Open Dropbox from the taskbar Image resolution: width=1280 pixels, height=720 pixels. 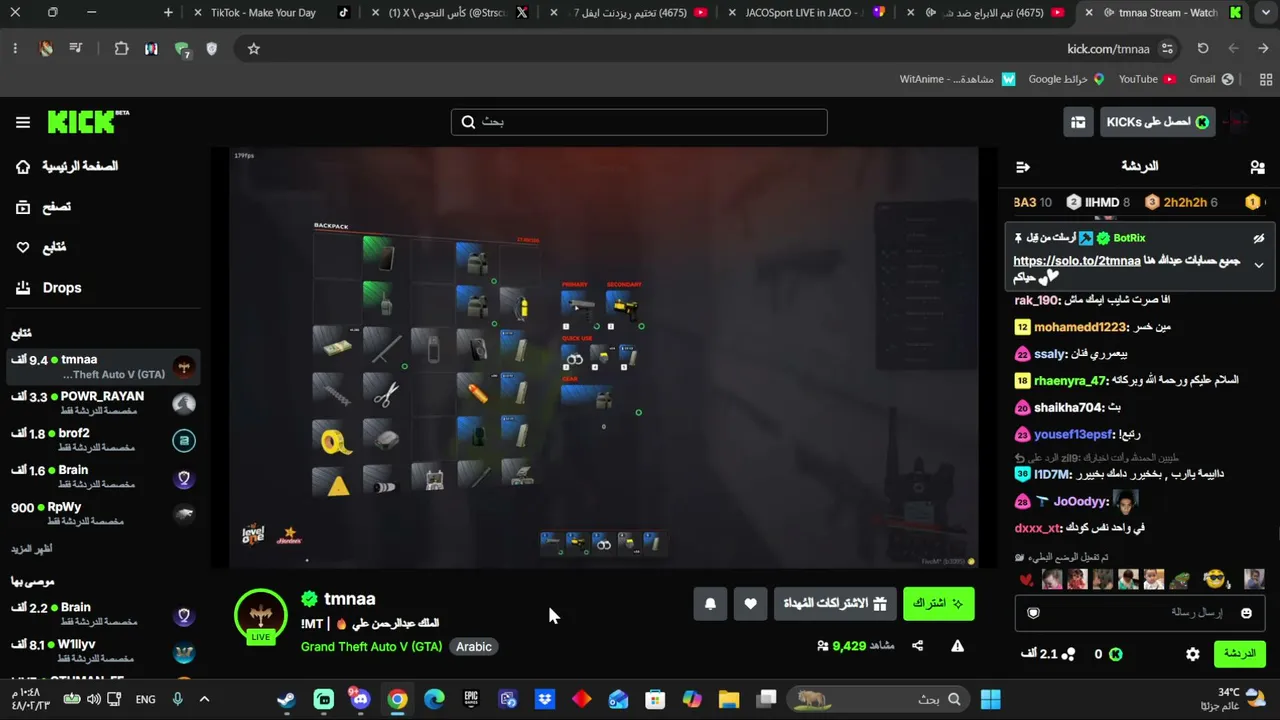click(545, 699)
